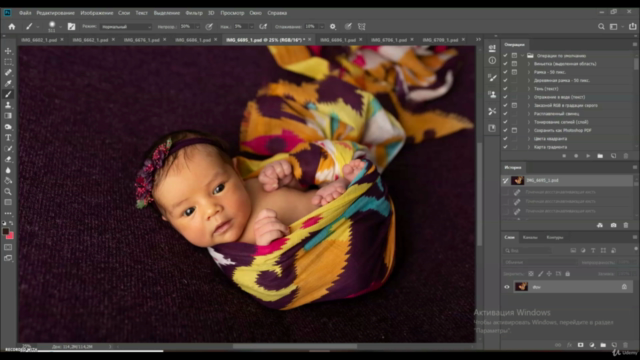The height and width of the screenshot is (360, 640).
Task: Toggle checkmark for Расплавленный свинец action
Action: tap(505, 113)
